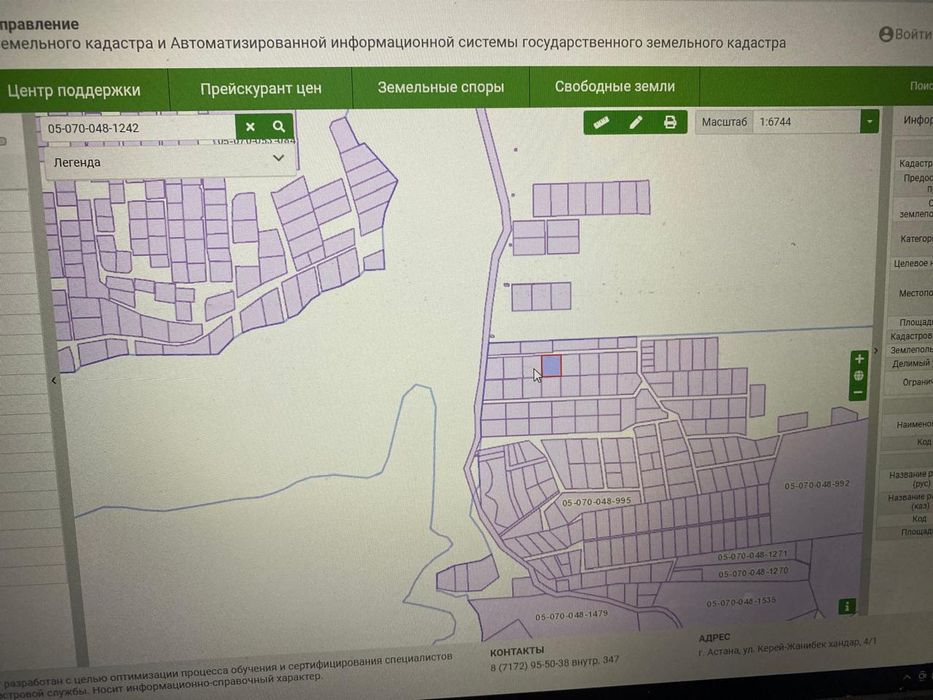Select the pencil drawing tool
Viewport: 933px width, 700px height.
(635, 123)
